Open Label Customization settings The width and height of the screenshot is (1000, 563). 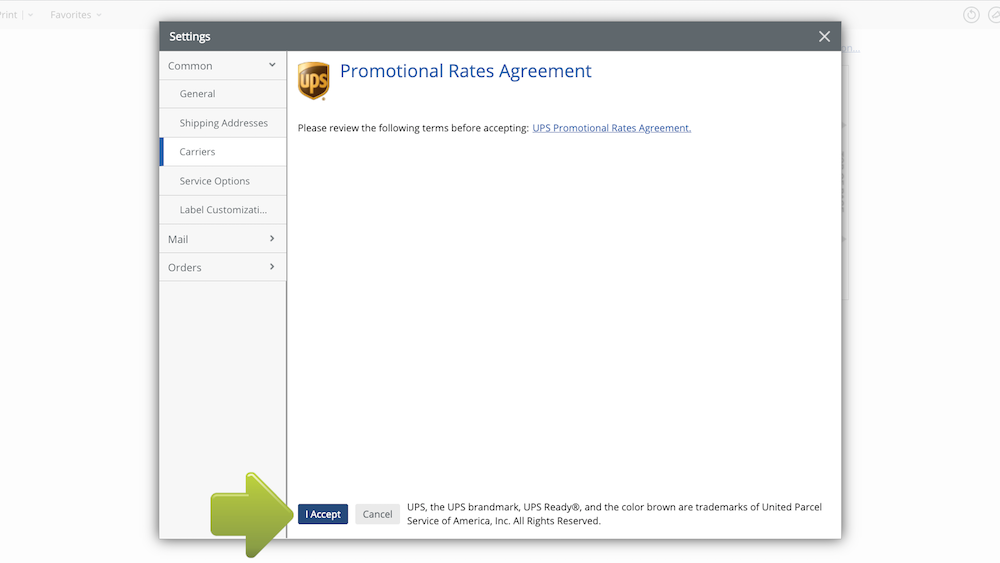(223, 210)
